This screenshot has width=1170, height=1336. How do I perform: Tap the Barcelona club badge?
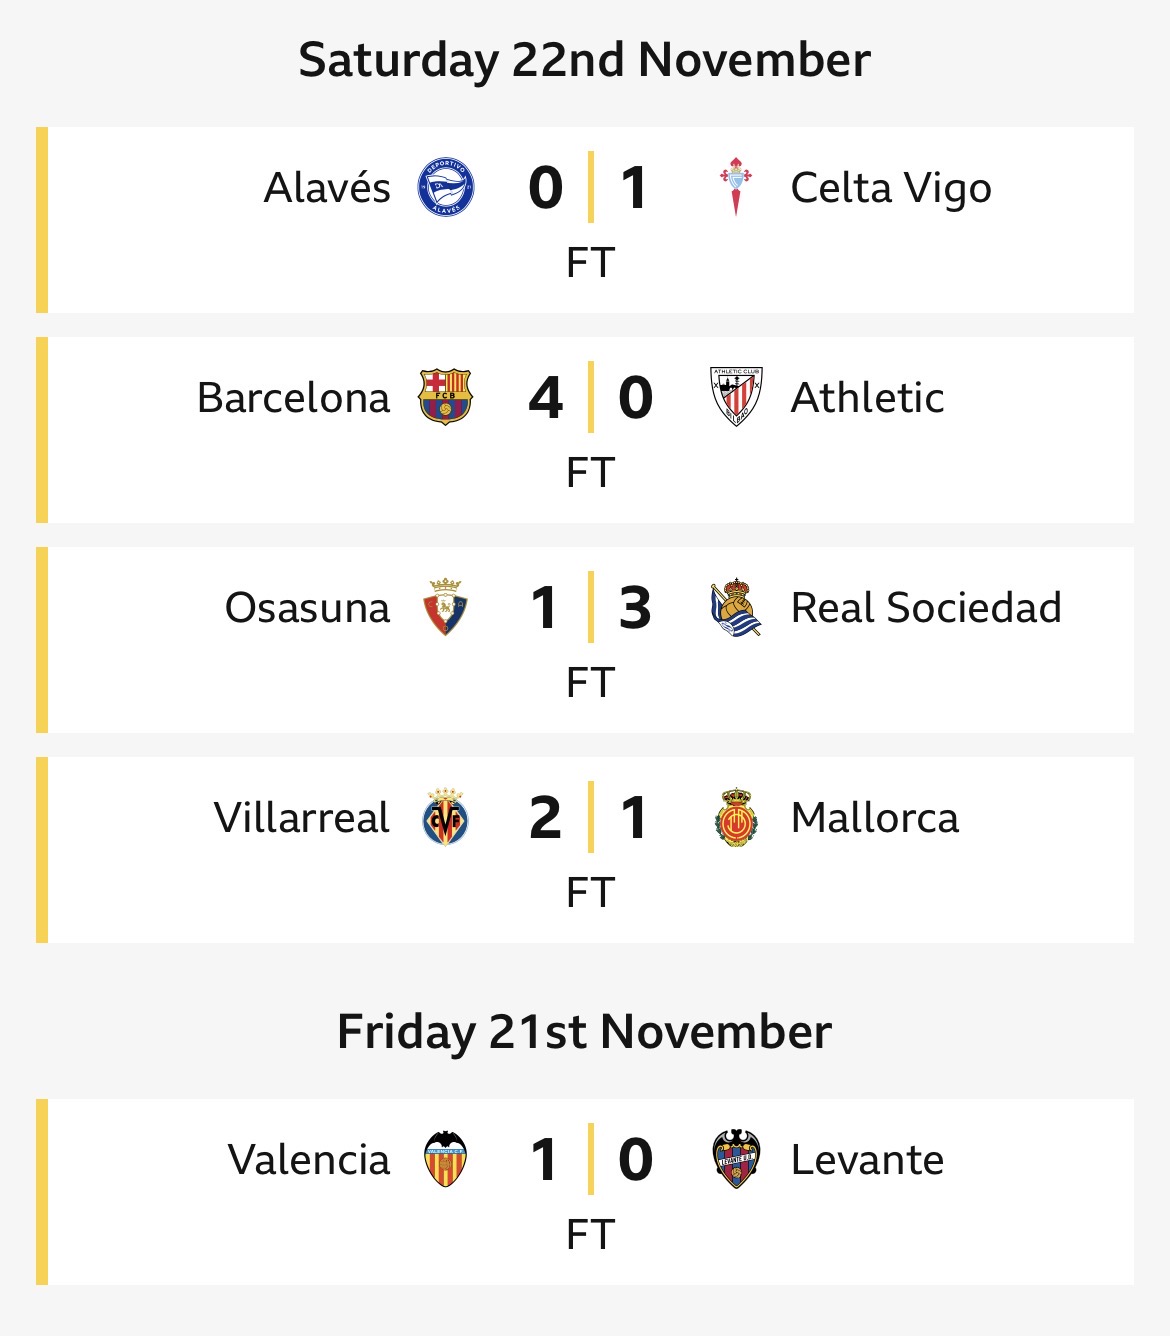(x=446, y=397)
